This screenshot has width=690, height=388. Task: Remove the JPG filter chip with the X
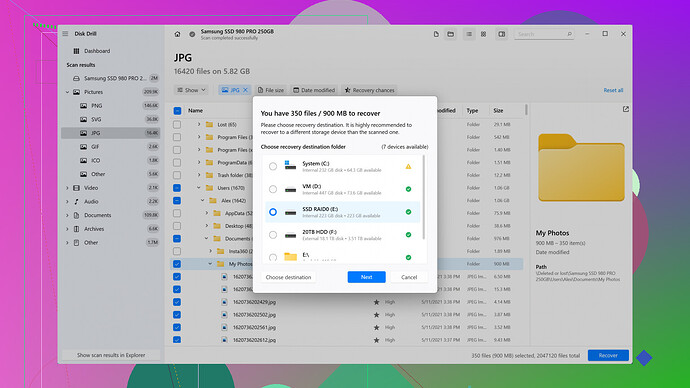coord(246,90)
